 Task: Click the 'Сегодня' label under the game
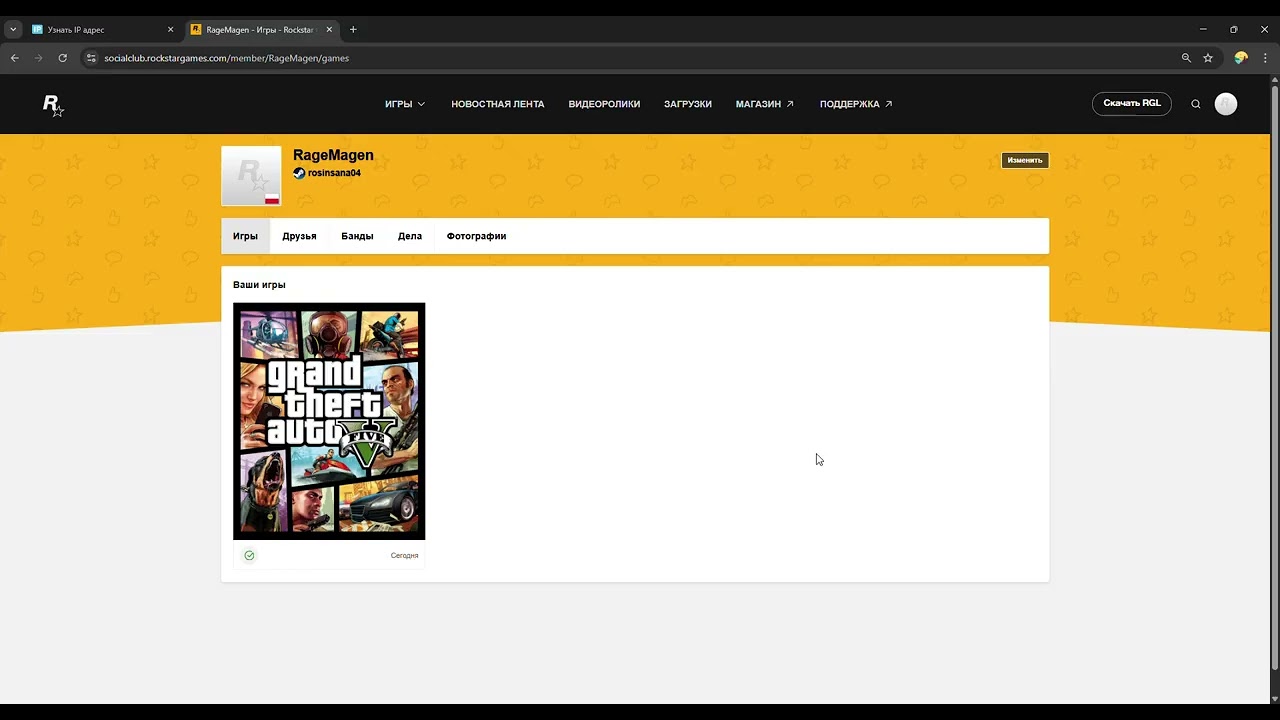point(404,555)
